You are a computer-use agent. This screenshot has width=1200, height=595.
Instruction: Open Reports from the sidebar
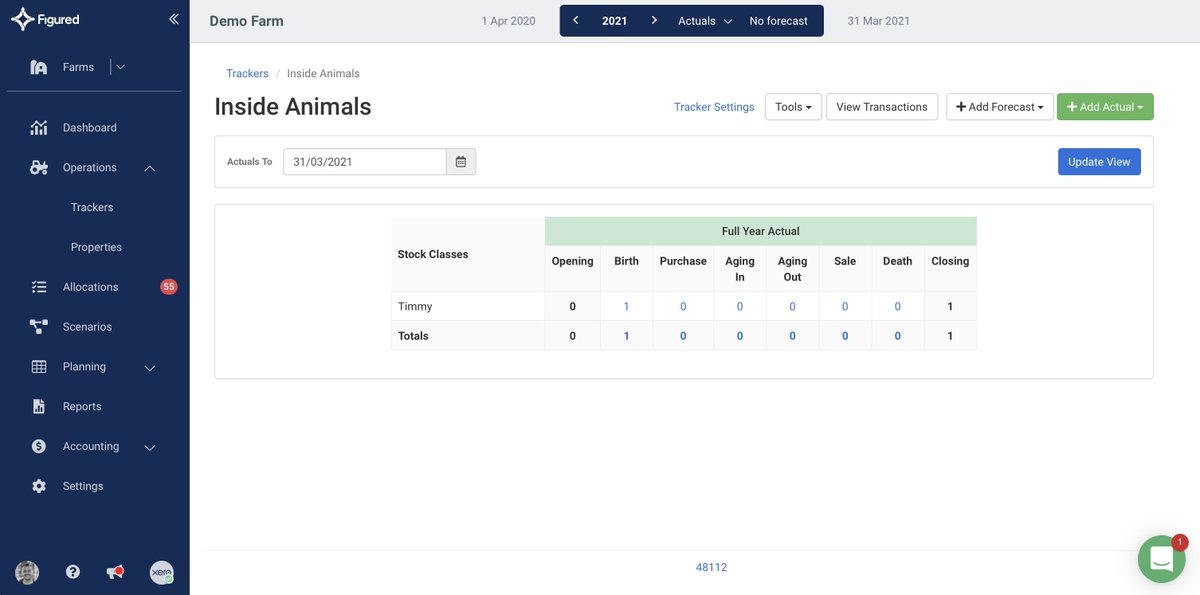tap(82, 407)
